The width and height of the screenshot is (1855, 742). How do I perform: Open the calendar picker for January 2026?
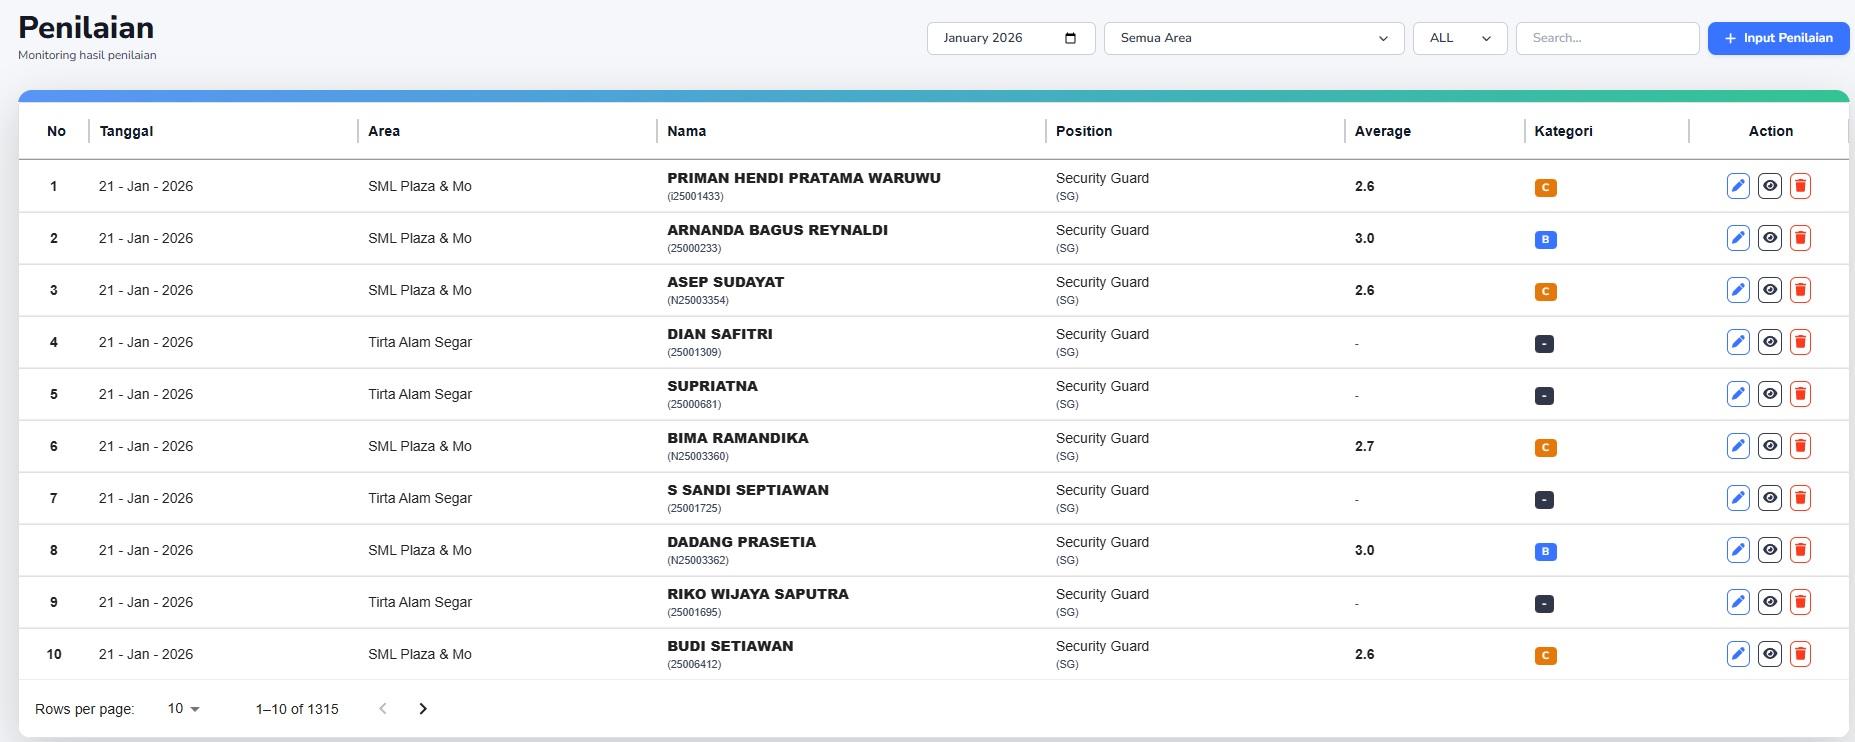tap(1070, 38)
